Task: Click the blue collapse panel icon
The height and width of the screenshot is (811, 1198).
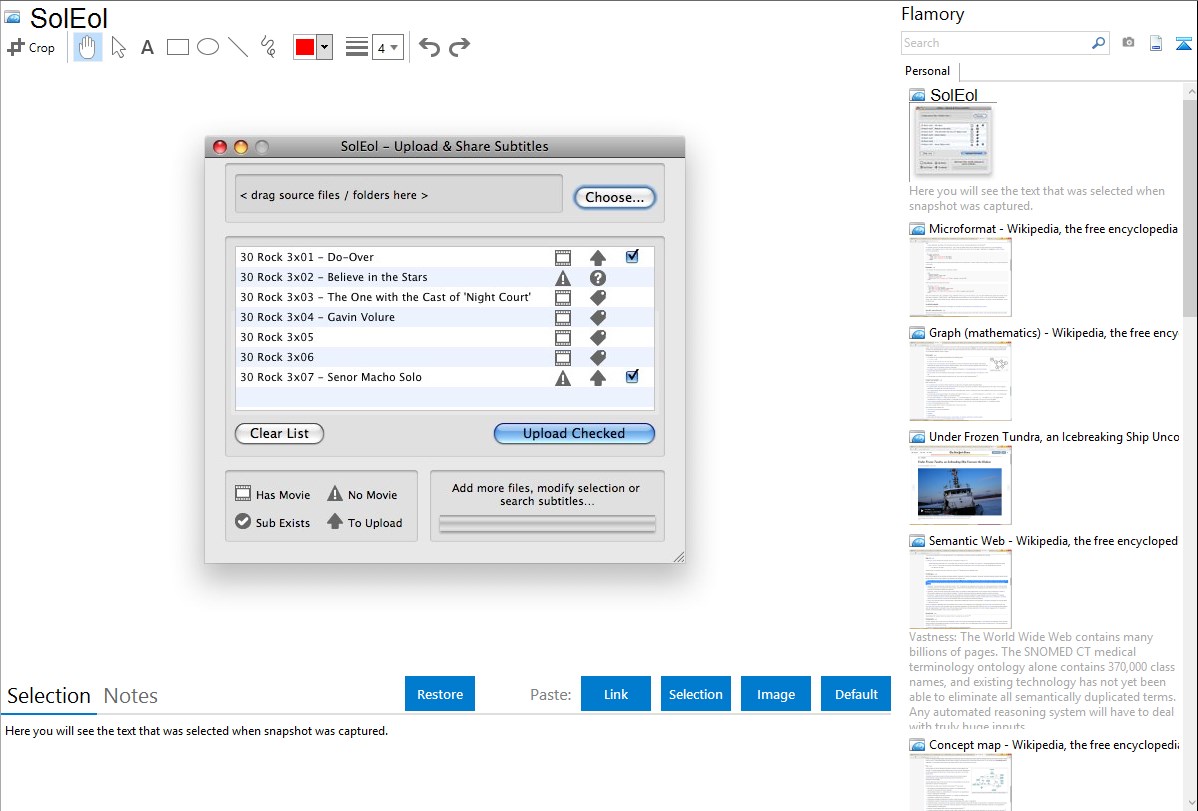Action: (1183, 43)
